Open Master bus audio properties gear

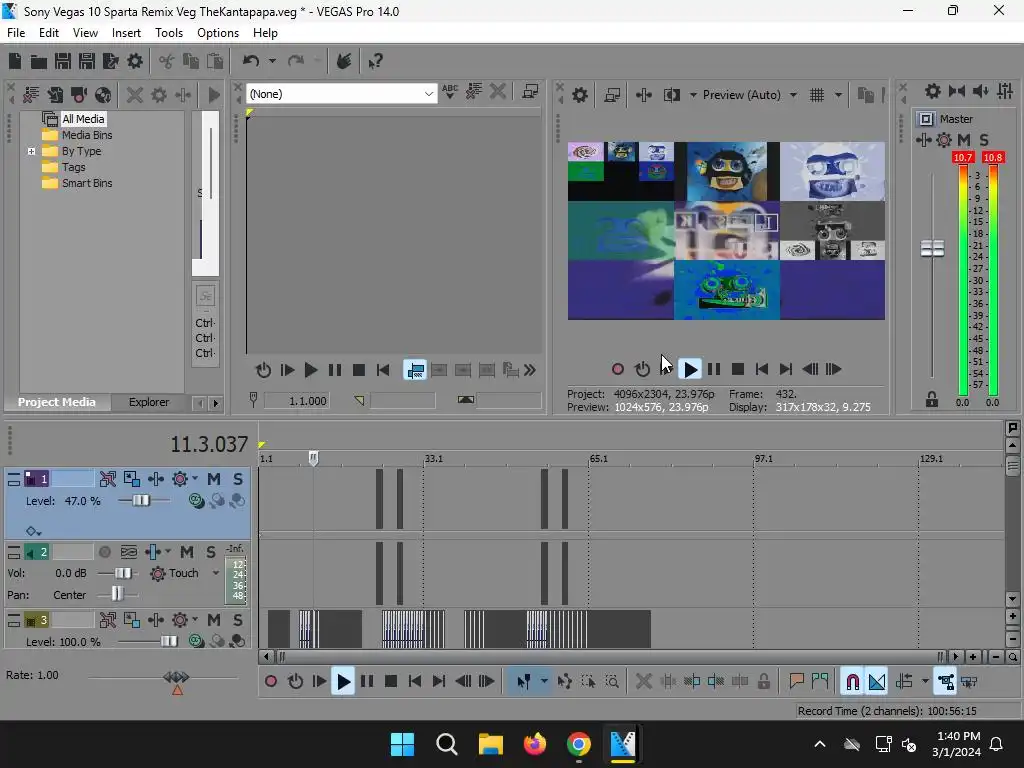(x=933, y=91)
